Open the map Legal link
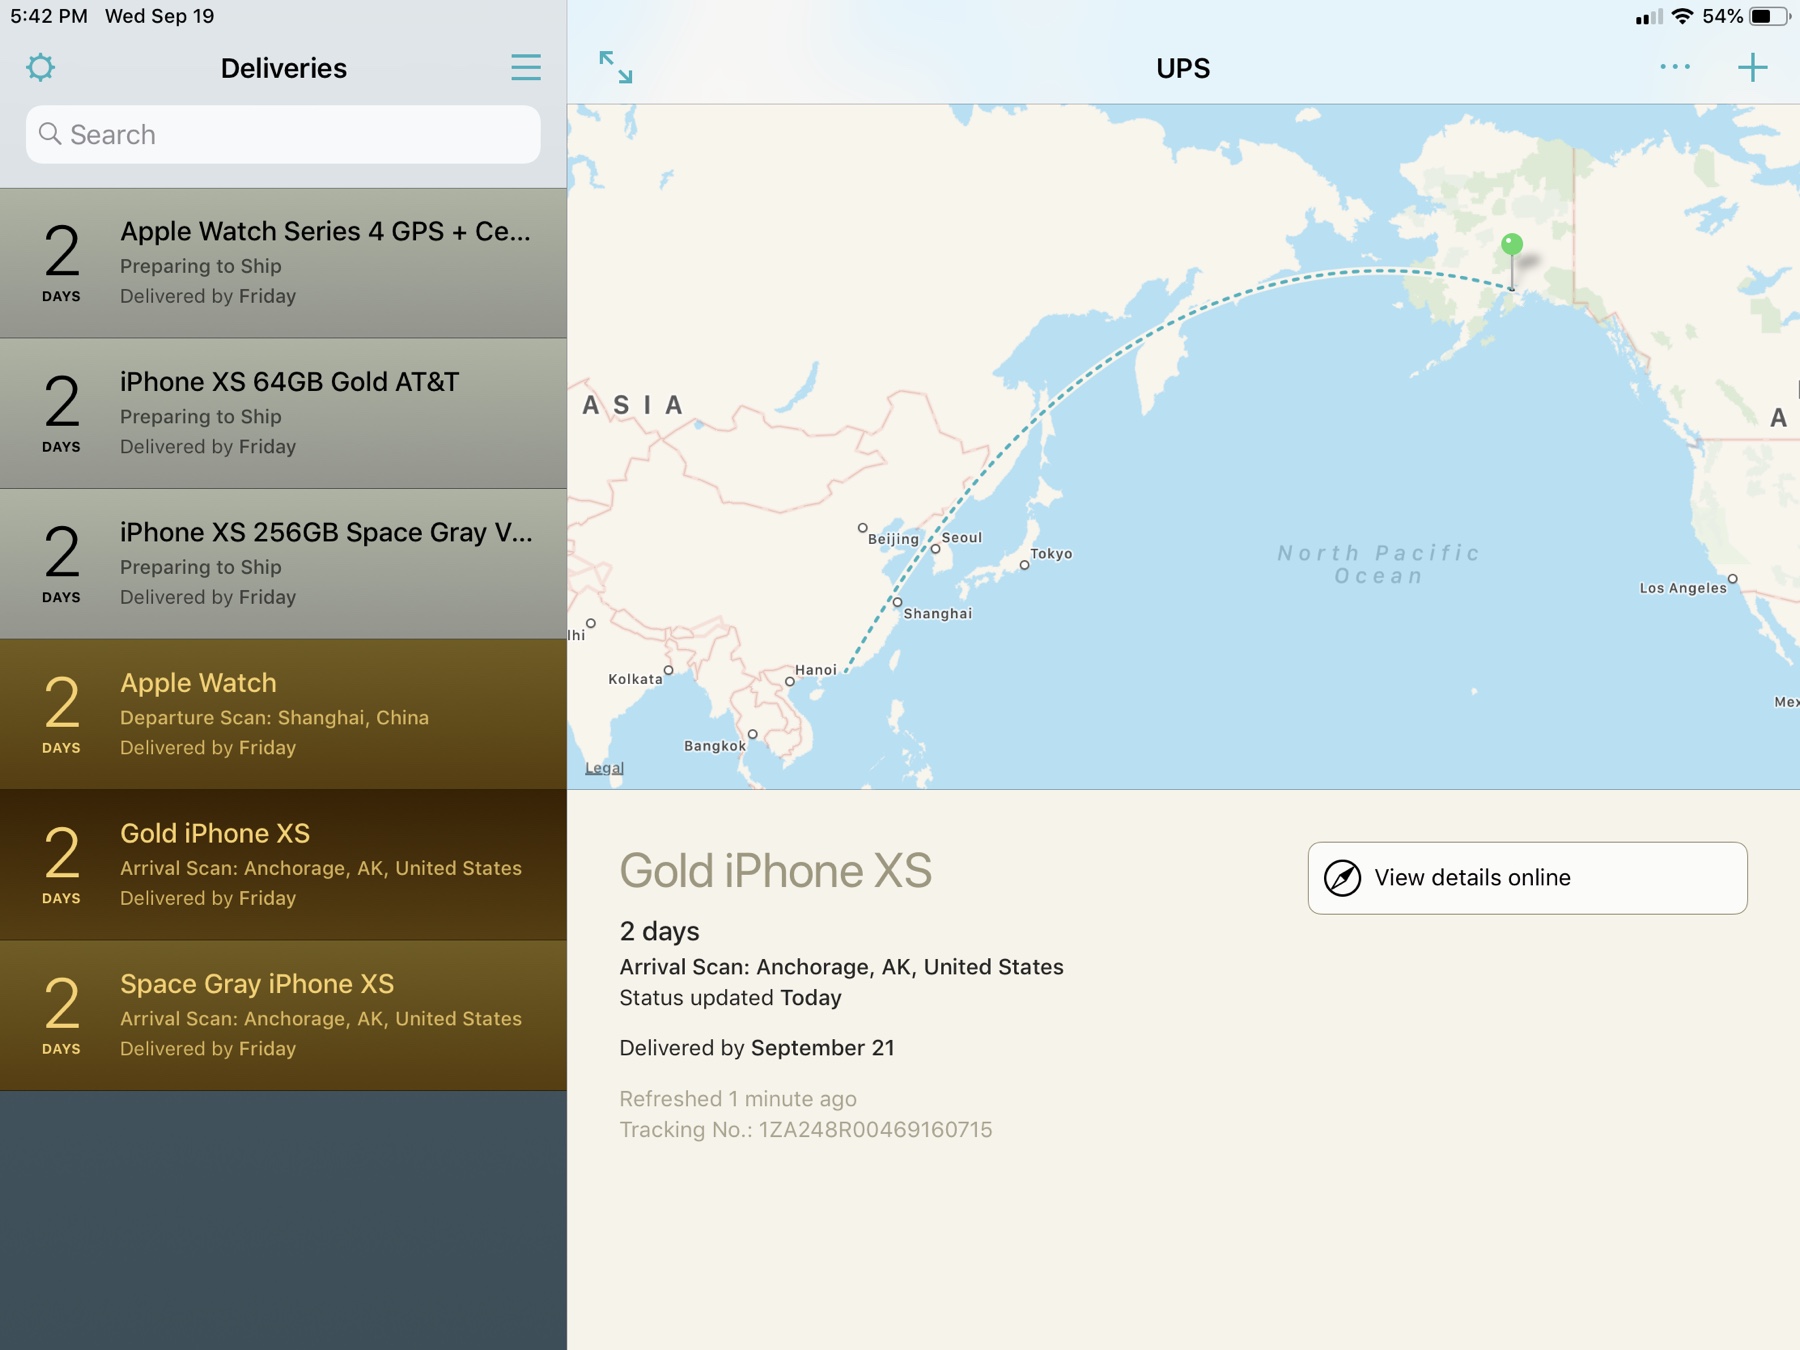This screenshot has width=1800, height=1350. (x=604, y=768)
